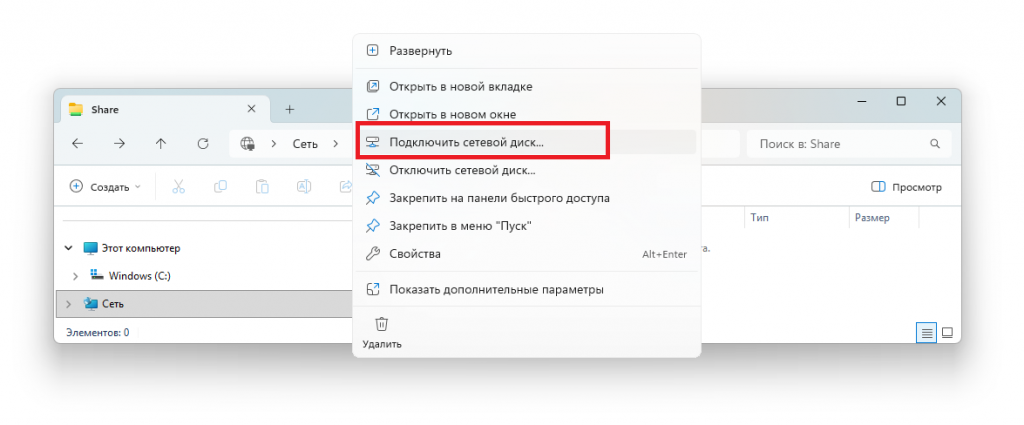This screenshot has height=425, width=1024.
Task: Select Map network drive entry
Action: (526, 142)
